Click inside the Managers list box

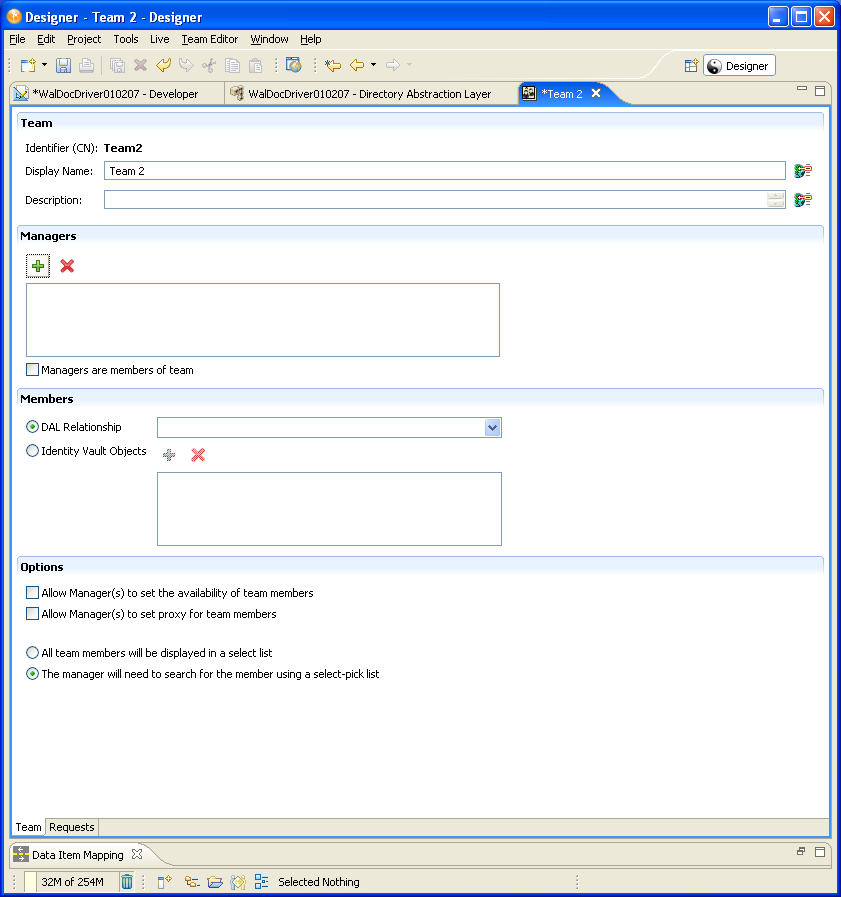tap(263, 320)
